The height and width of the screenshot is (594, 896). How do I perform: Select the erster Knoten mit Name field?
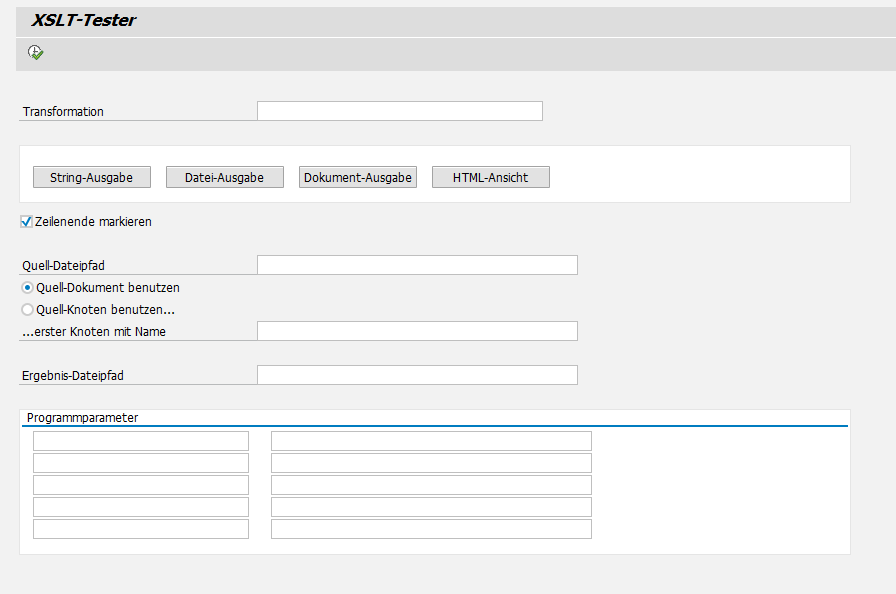pyautogui.click(x=417, y=331)
